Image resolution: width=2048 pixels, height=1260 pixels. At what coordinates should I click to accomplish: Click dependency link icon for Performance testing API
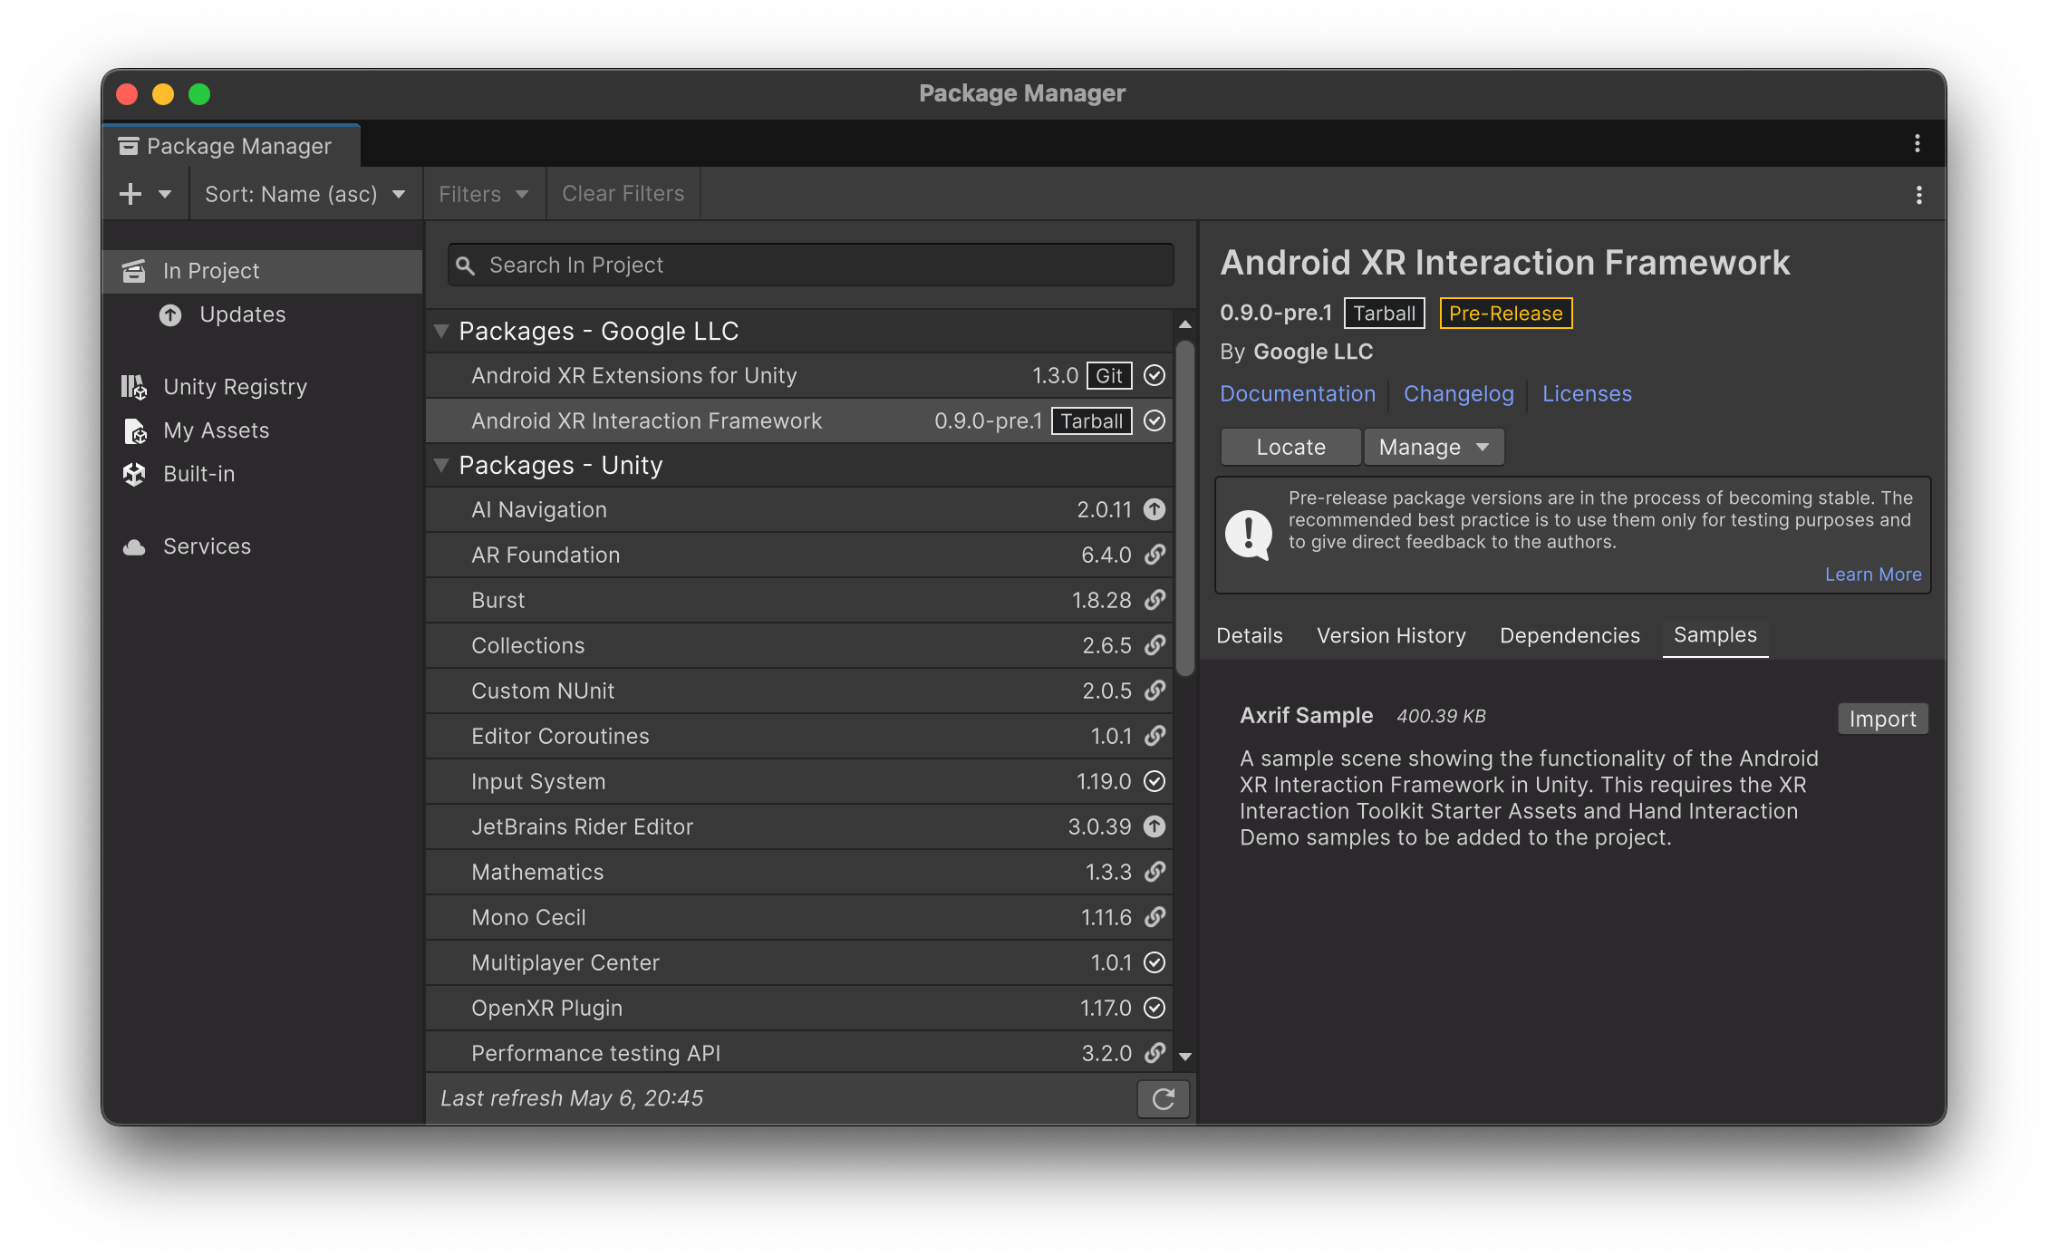tap(1154, 1053)
